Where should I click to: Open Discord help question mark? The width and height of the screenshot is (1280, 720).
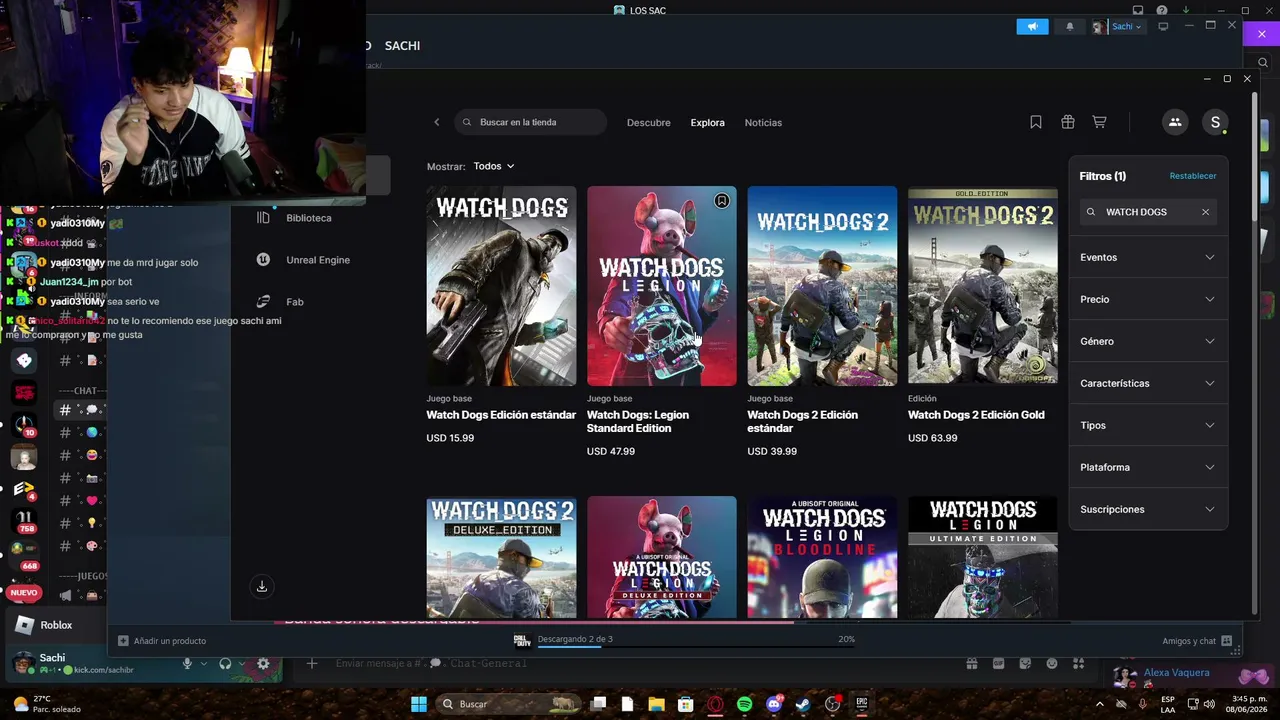(x=1162, y=10)
